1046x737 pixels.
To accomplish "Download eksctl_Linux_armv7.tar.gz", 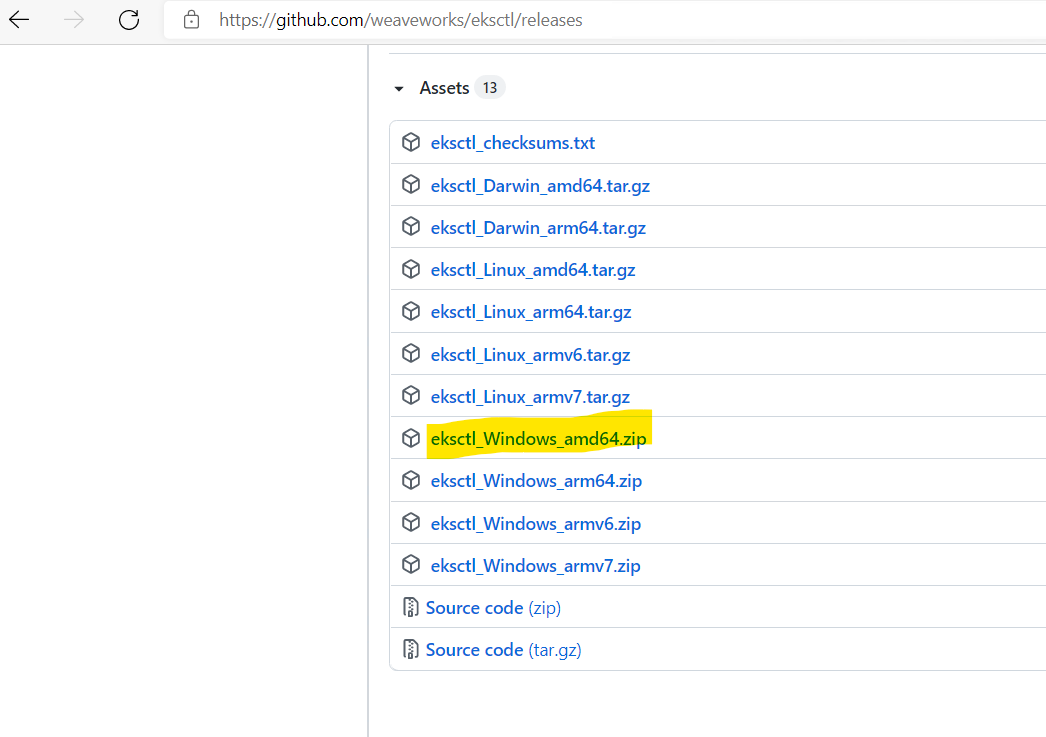I will point(530,396).
